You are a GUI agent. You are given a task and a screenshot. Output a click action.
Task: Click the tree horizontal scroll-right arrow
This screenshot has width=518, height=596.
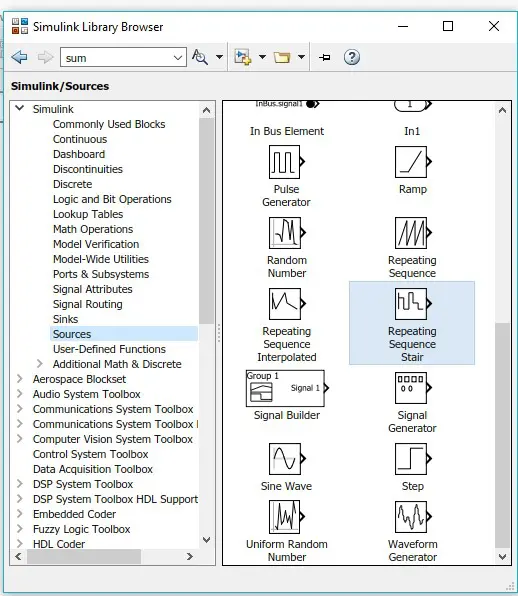tap(190, 556)
